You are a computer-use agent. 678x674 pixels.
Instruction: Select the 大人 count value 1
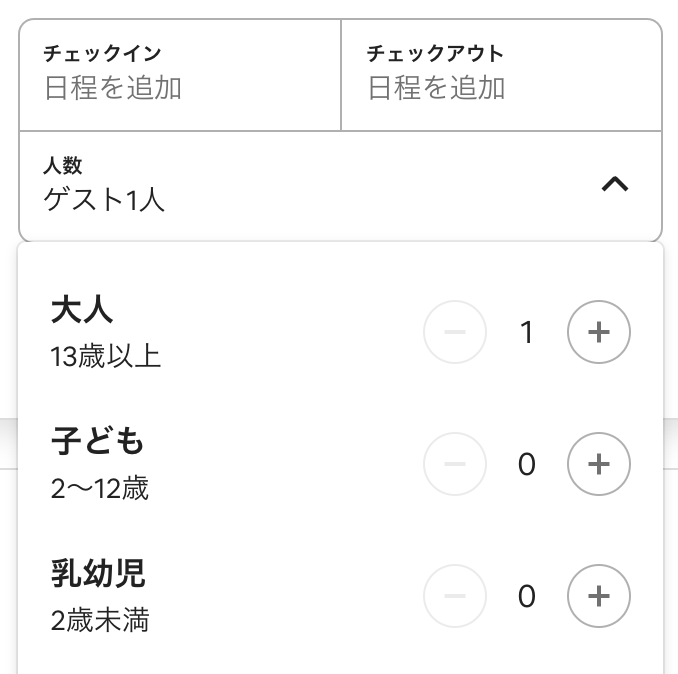coord(527,332)
